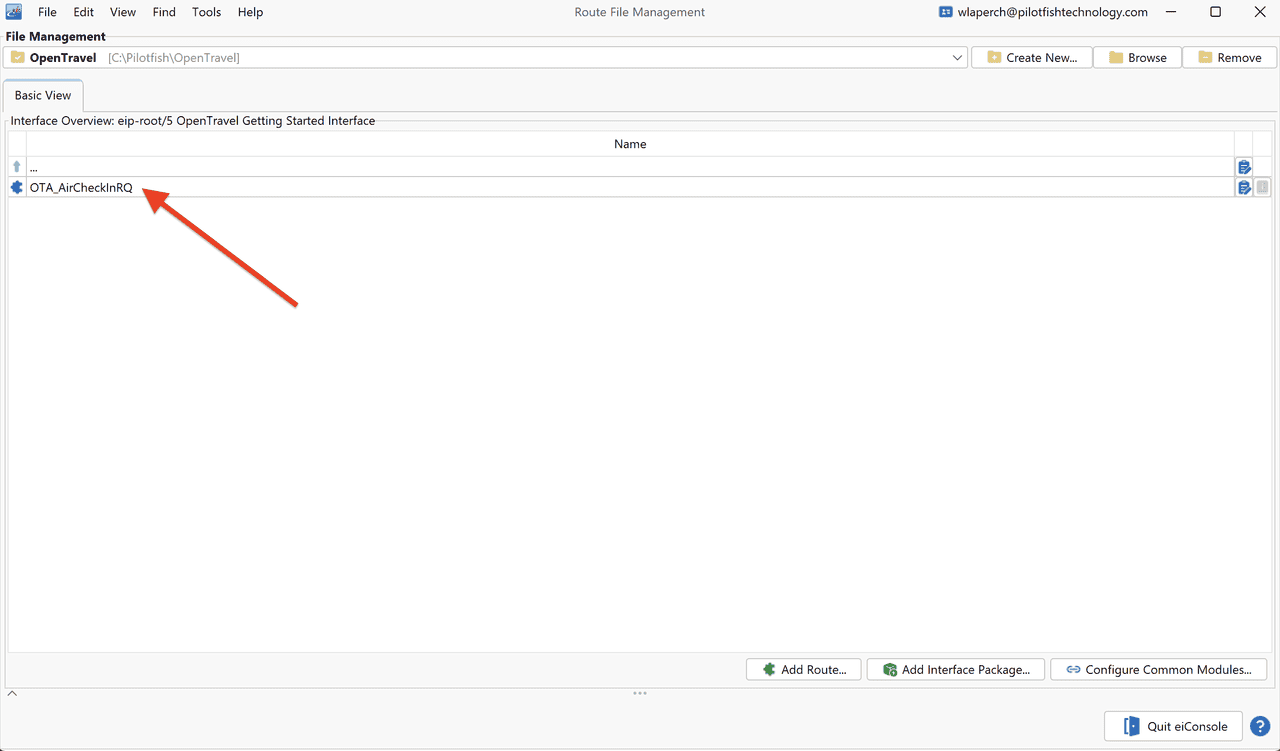
Task: Click the Create New button
Action: 1032,58
